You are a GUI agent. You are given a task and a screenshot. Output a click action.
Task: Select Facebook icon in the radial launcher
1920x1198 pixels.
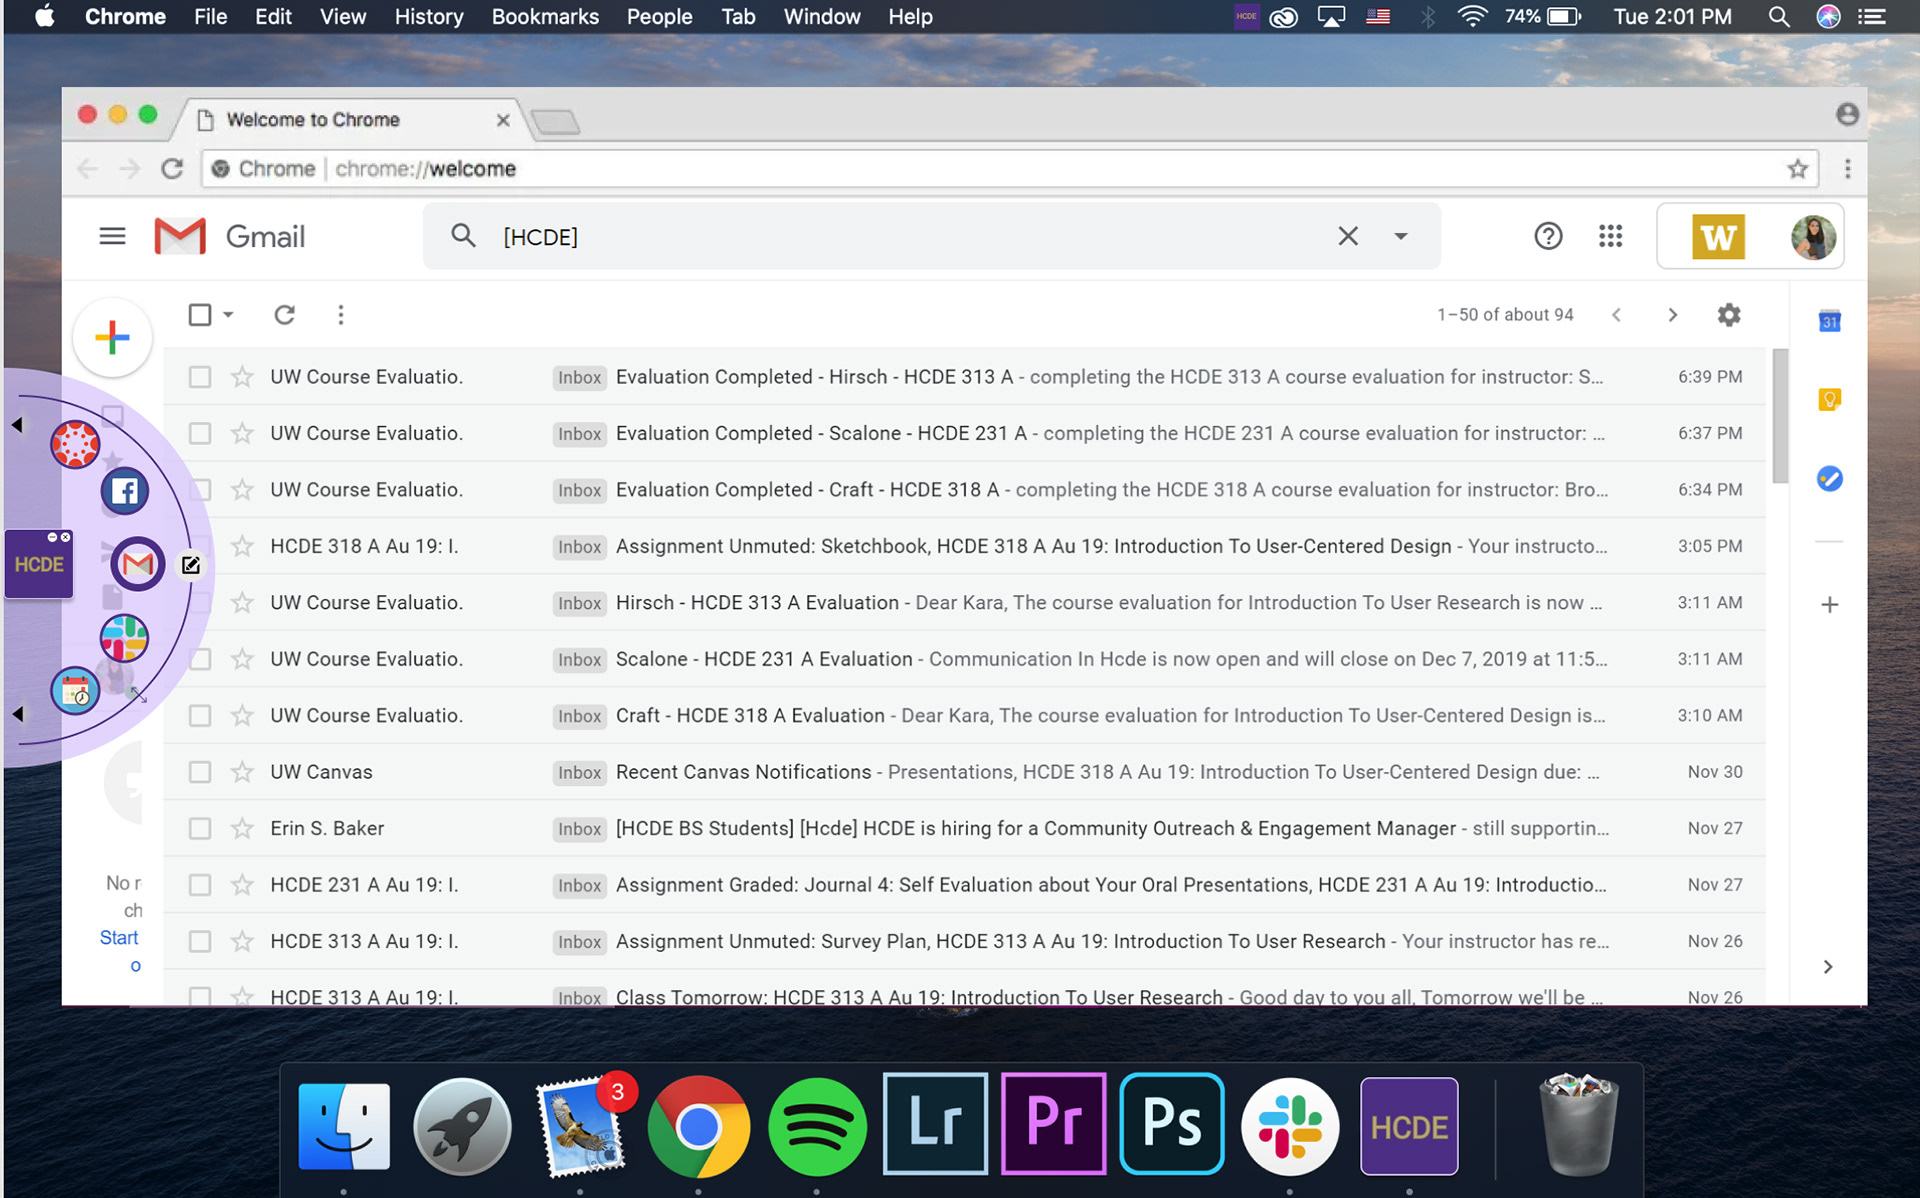pyautogui.click(x=125, y=491)
